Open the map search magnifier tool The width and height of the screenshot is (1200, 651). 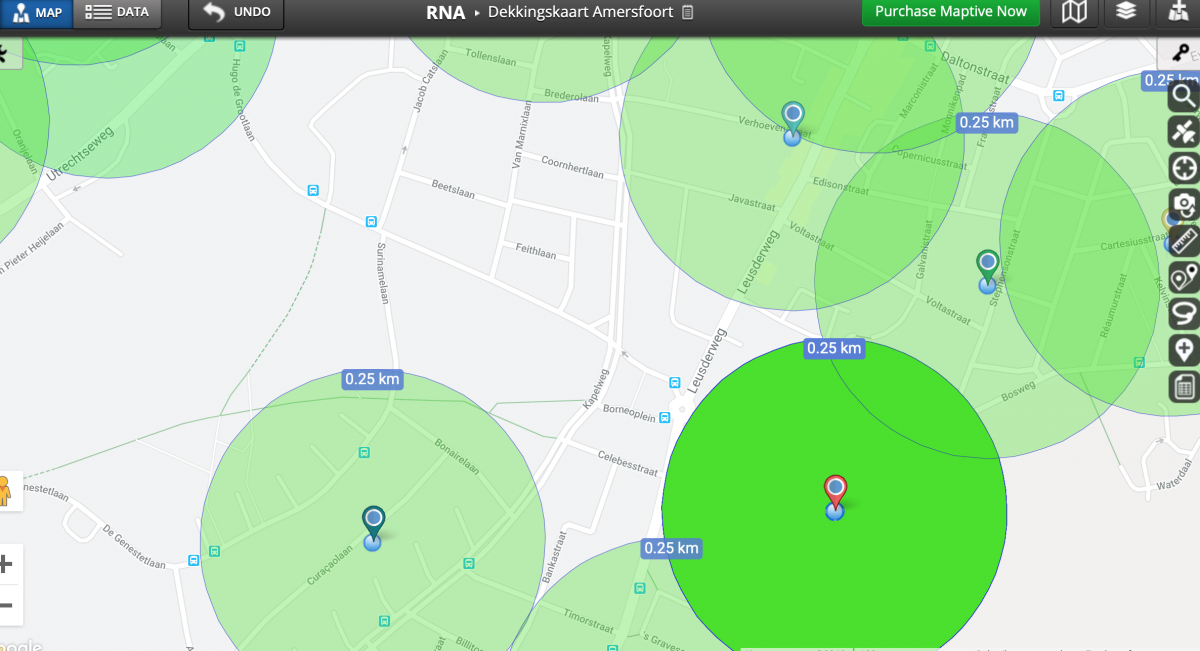(x=1183, y=97)
